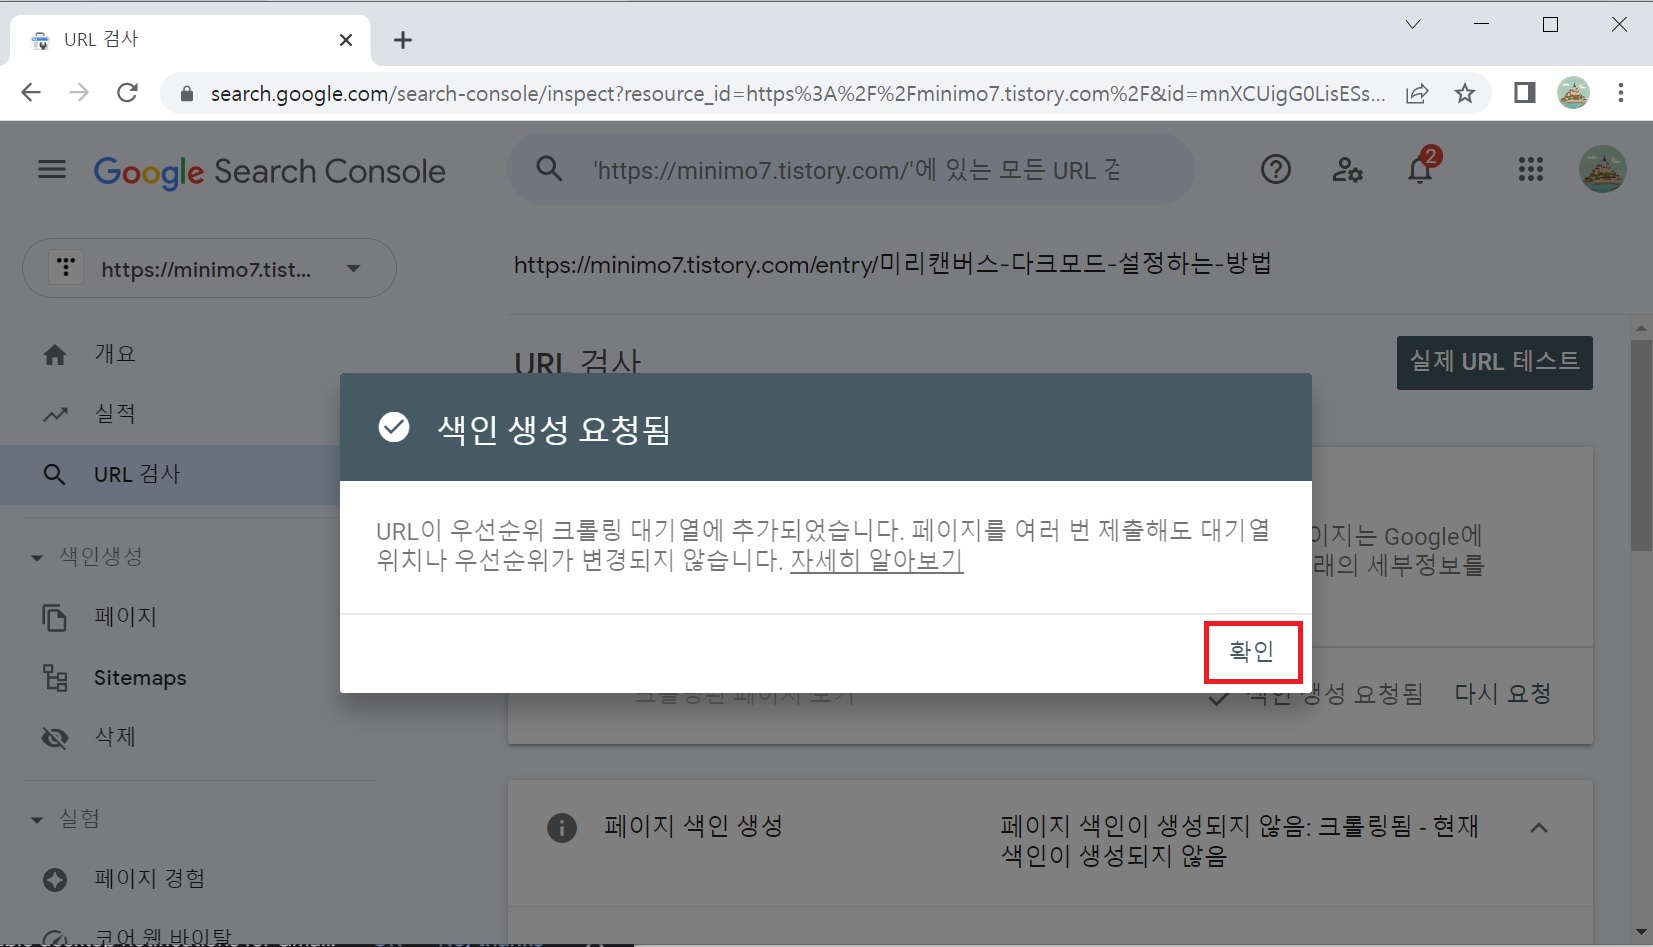The width and height of the screenshot is (1653, 947).
Task: Close the URL 검사 browser tab
Action: pyautogui.click(x=346, y=40)
